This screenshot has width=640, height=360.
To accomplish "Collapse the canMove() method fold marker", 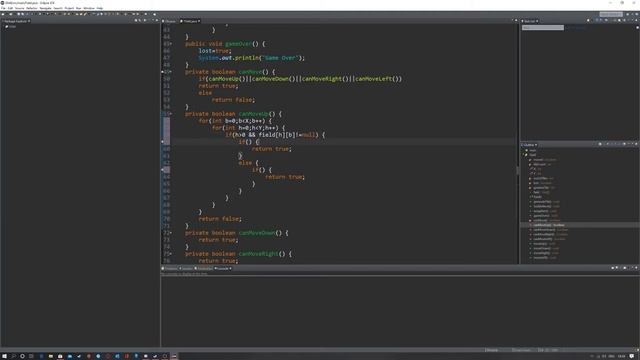I will (x=171, y=72).
